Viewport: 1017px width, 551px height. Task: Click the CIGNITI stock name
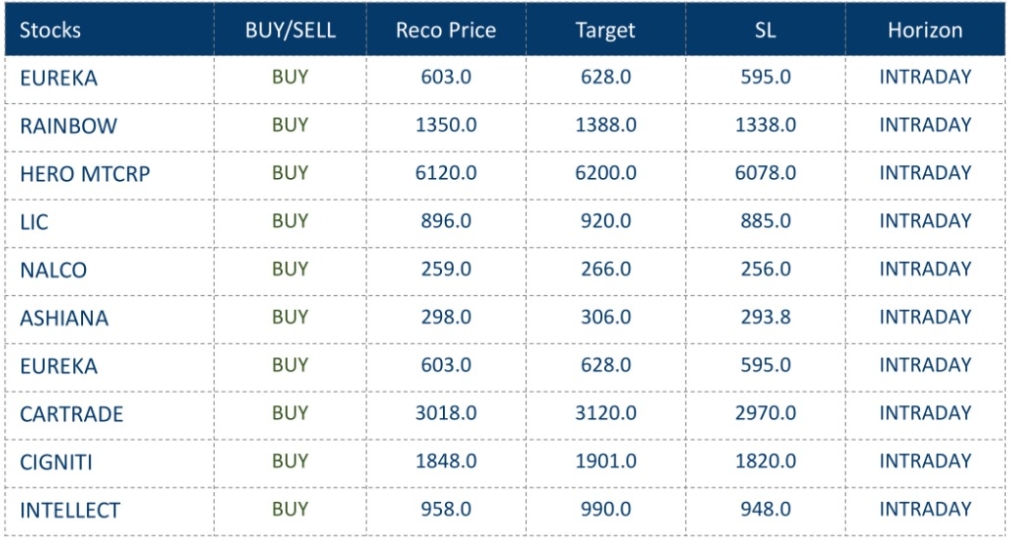(x=61, y=462)
